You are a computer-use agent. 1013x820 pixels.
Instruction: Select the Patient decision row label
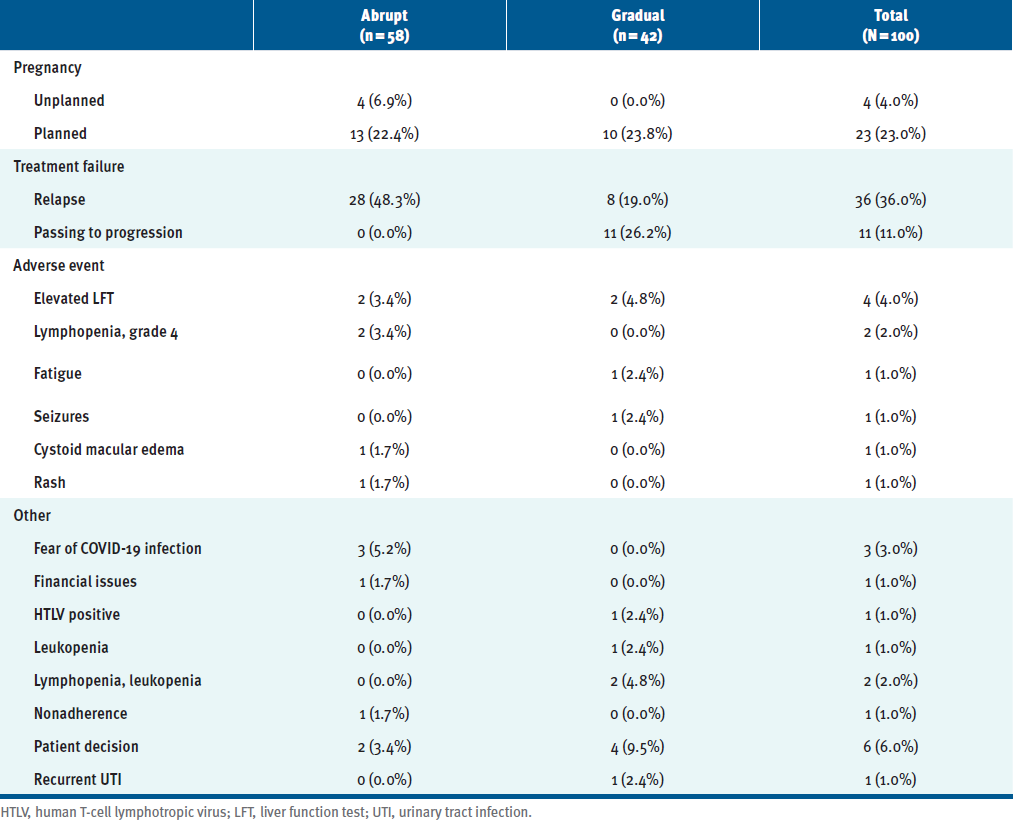(86, 746)
